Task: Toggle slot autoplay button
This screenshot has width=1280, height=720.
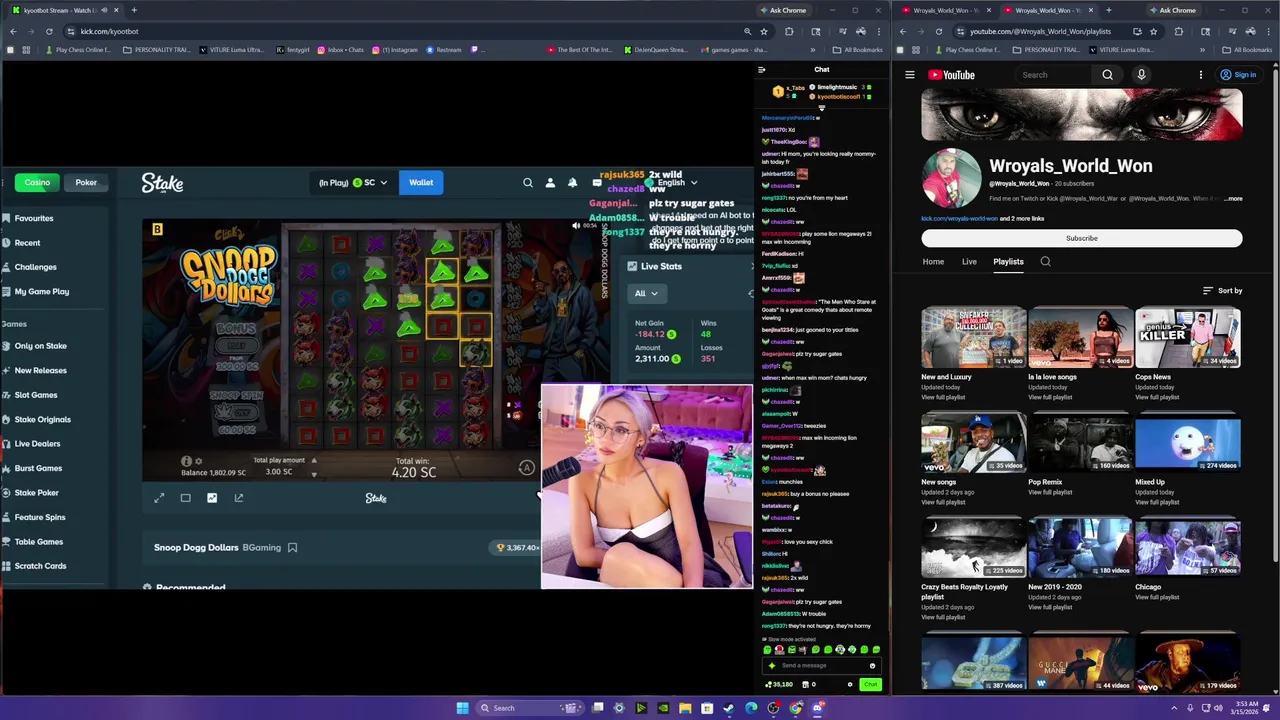Action: point(526,468)
